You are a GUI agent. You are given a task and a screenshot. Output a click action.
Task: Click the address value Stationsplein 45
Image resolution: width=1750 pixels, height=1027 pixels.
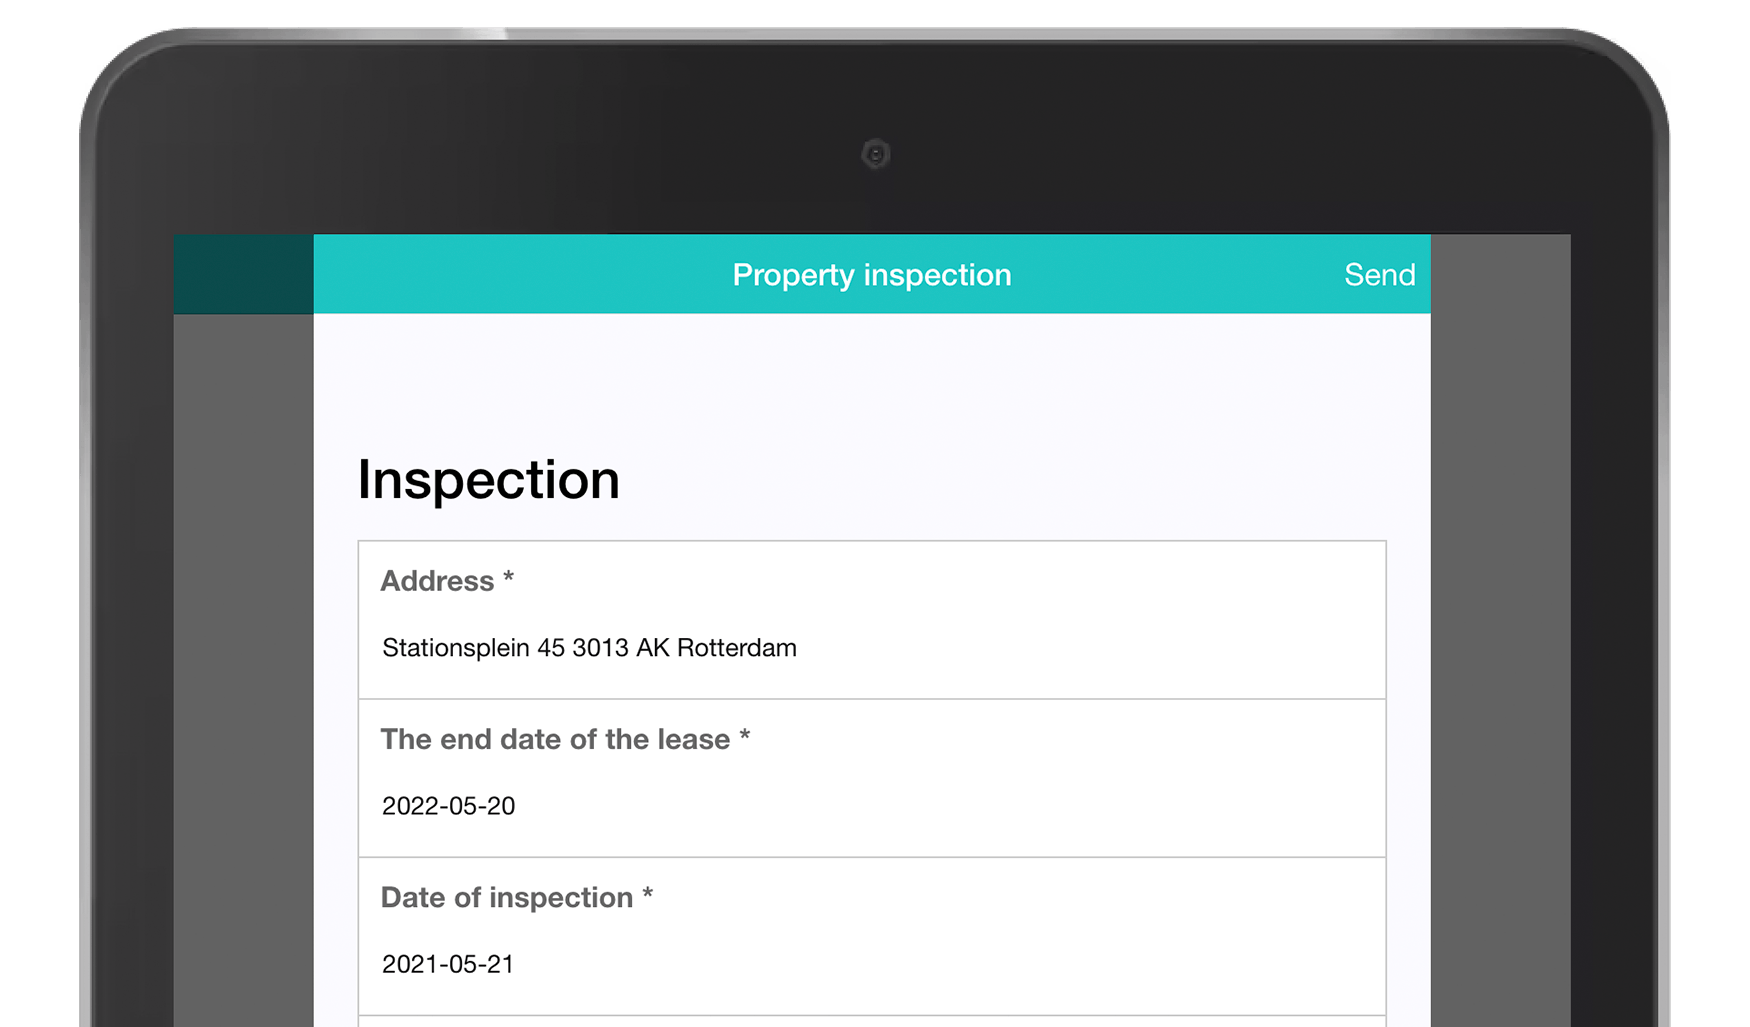588,647
